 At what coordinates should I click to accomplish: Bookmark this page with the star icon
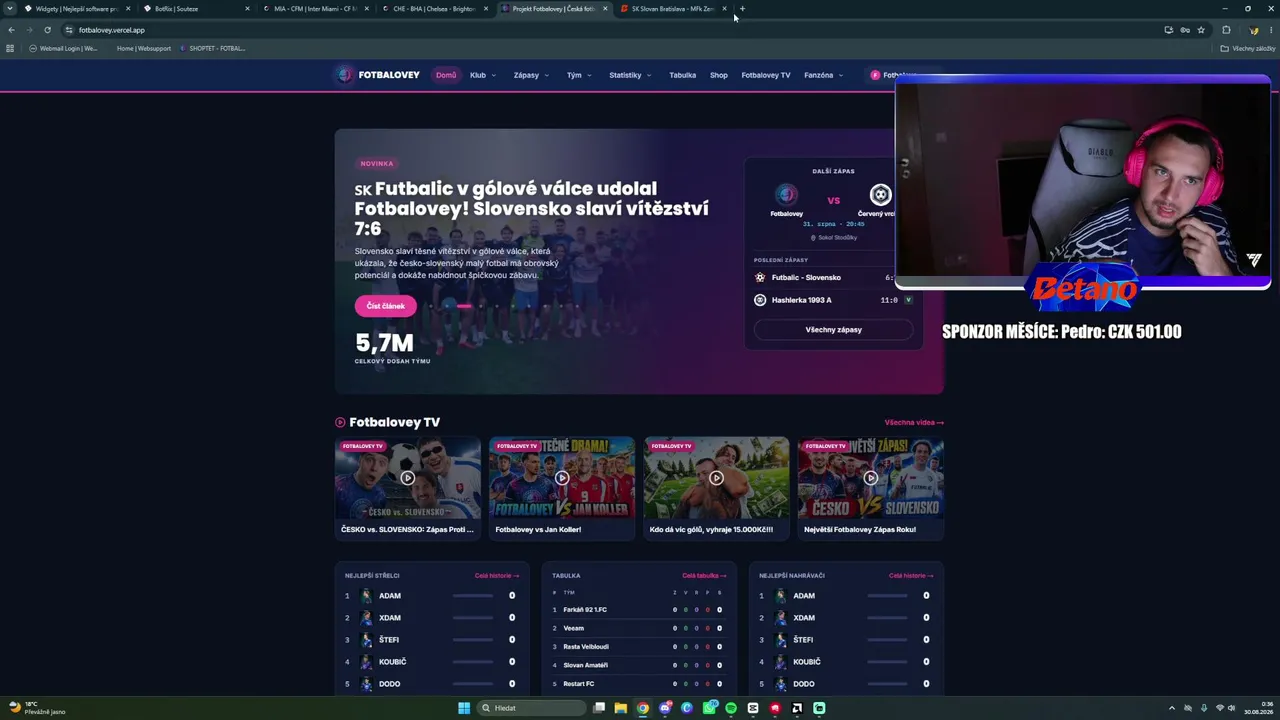[x=1201, y=30]
